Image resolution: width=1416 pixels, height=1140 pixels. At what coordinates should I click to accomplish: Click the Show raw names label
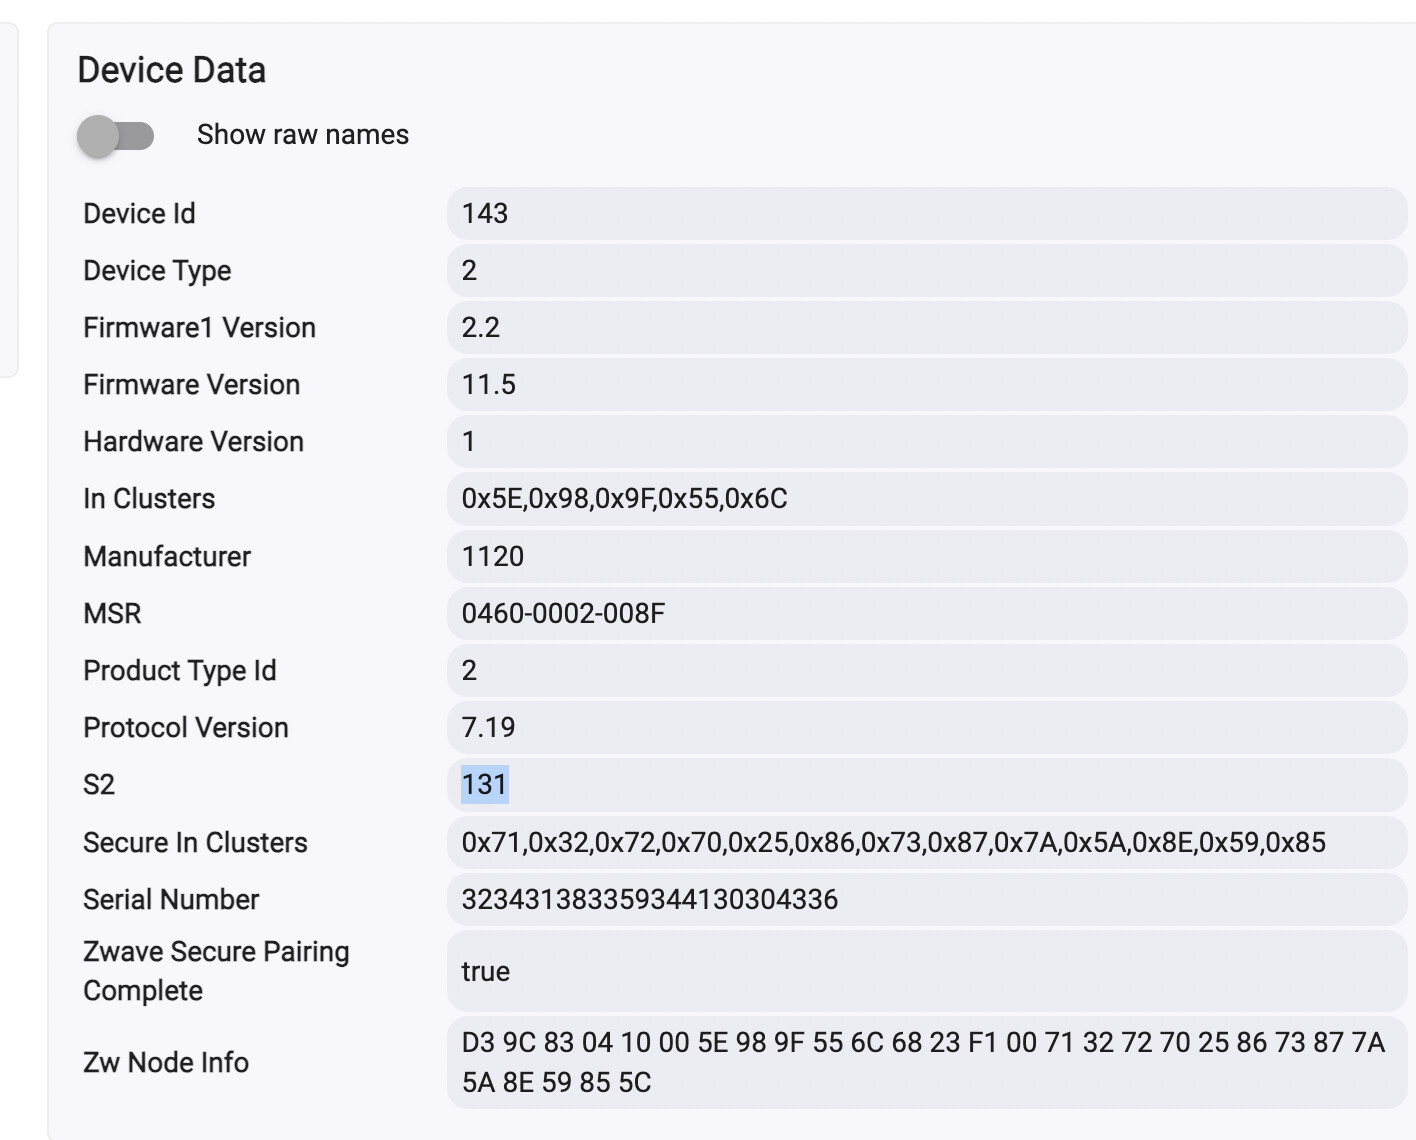tap(303, 135)
